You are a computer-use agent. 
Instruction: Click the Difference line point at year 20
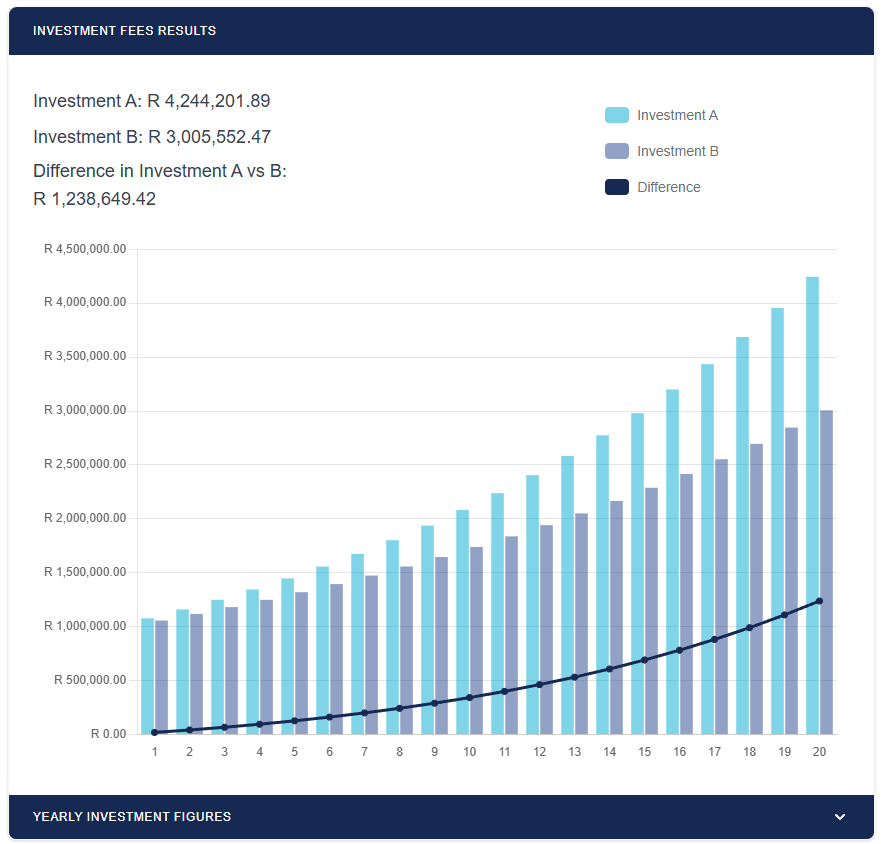[819, 601]
